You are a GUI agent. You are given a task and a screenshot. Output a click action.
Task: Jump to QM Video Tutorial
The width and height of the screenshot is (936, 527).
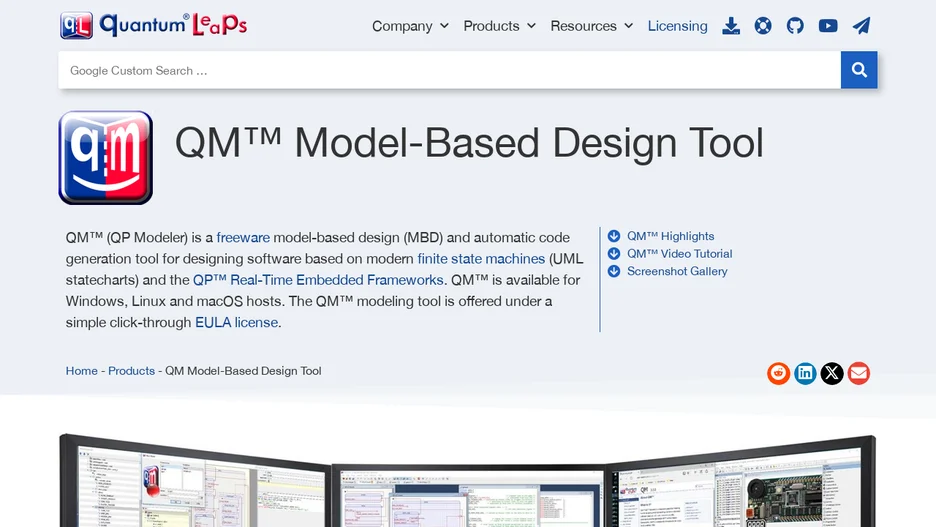tap(679, 254)
